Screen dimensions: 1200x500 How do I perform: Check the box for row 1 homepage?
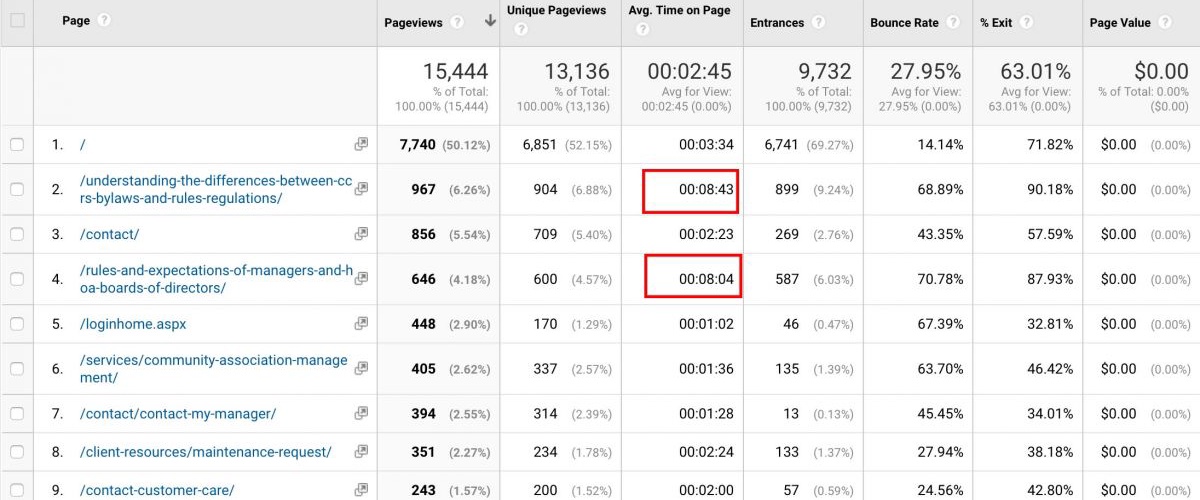pos(17,145)
